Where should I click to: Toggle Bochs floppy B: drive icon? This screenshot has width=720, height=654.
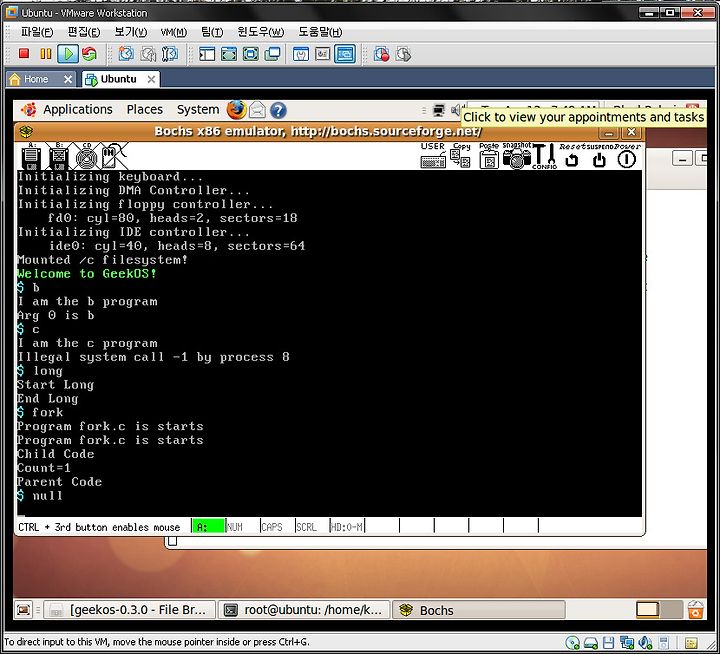(59, 156)
